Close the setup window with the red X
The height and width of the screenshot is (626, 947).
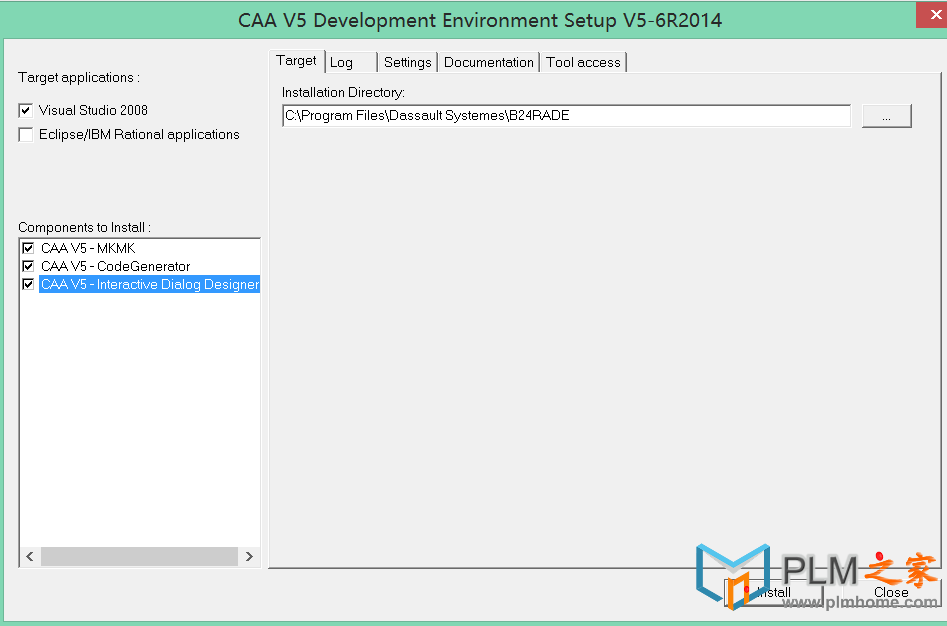point(933,14)
